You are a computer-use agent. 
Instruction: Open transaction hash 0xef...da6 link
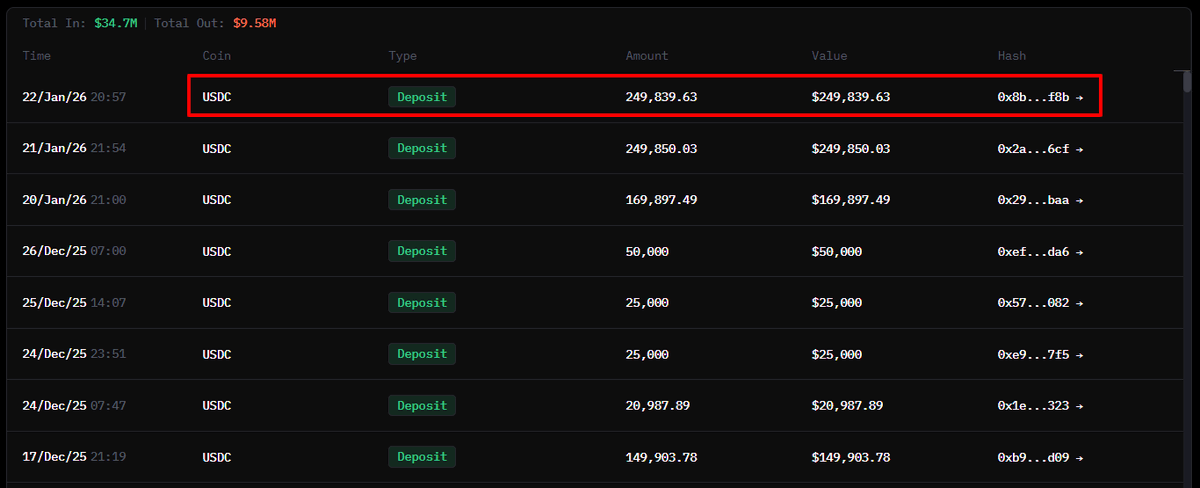1040,251
